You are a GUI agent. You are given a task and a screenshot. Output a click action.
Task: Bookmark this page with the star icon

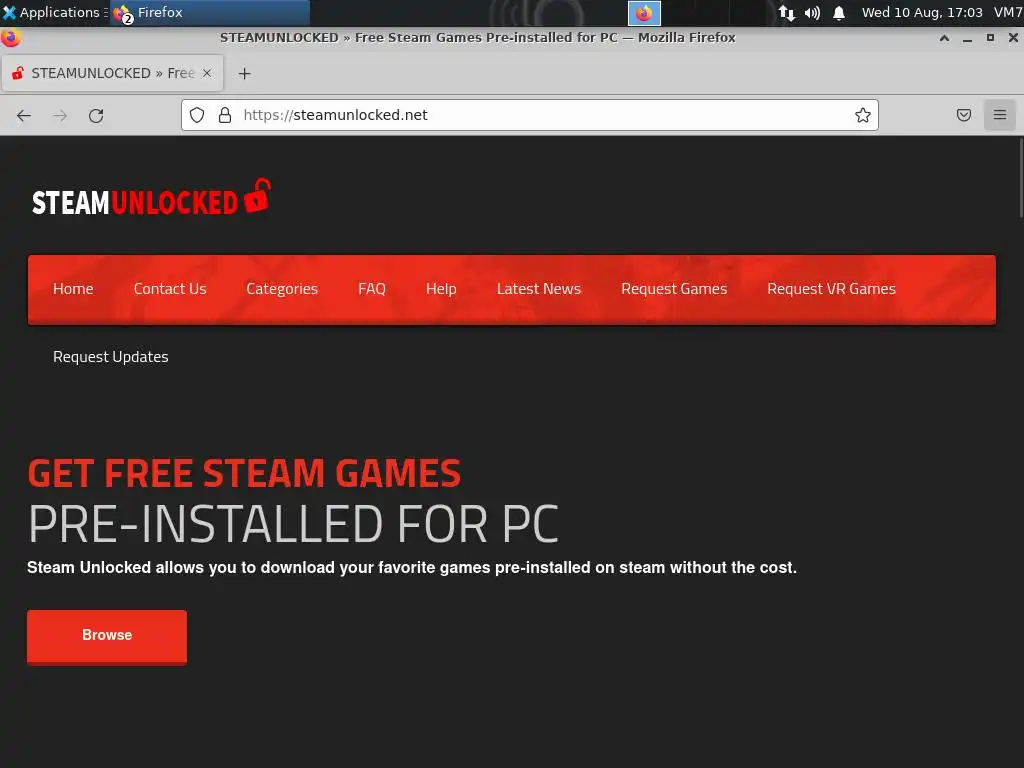[863, 115]
